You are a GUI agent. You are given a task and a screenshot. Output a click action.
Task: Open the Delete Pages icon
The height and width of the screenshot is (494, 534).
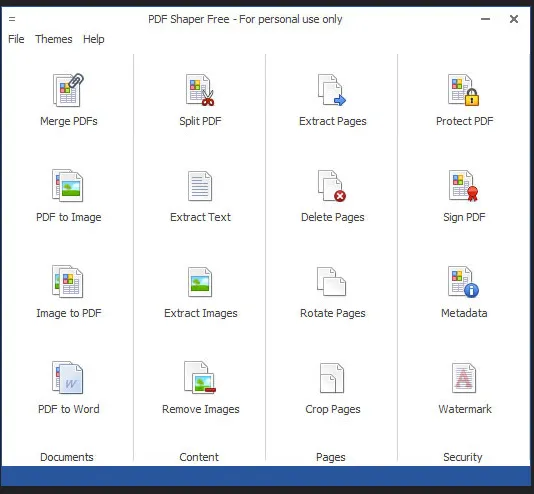click(x=332, y=186)
